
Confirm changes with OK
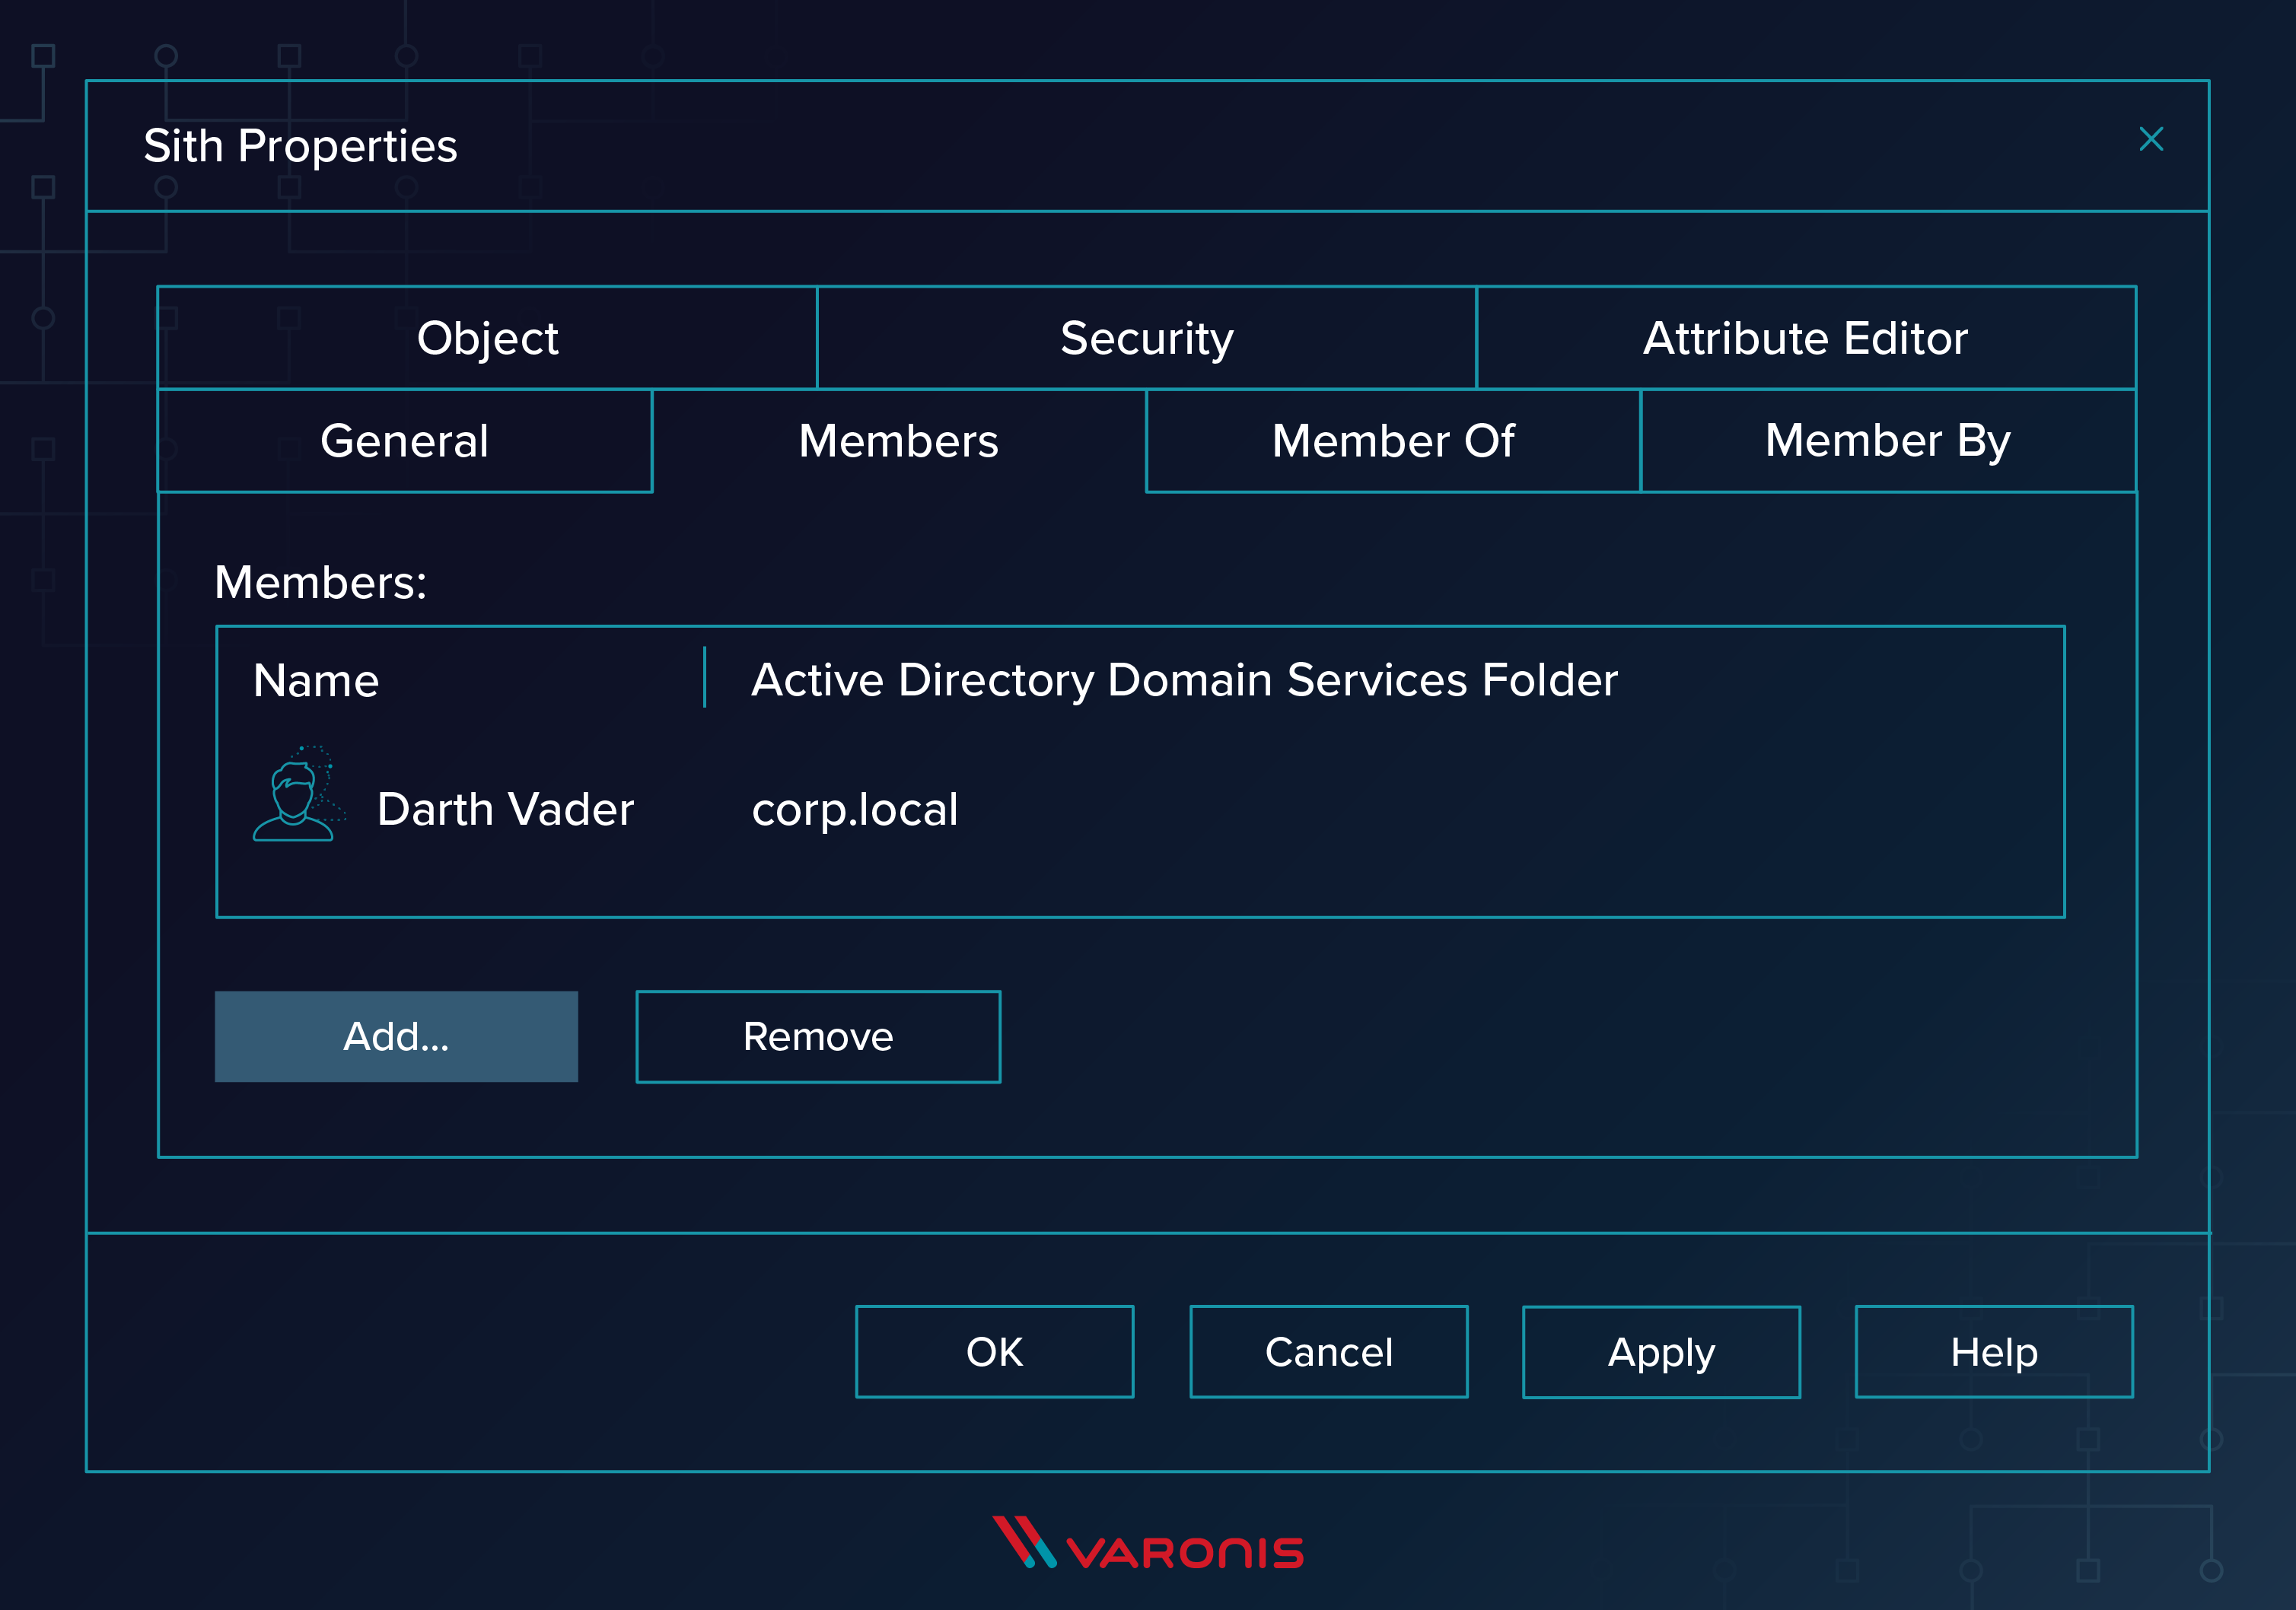[x=994, y=1351]
